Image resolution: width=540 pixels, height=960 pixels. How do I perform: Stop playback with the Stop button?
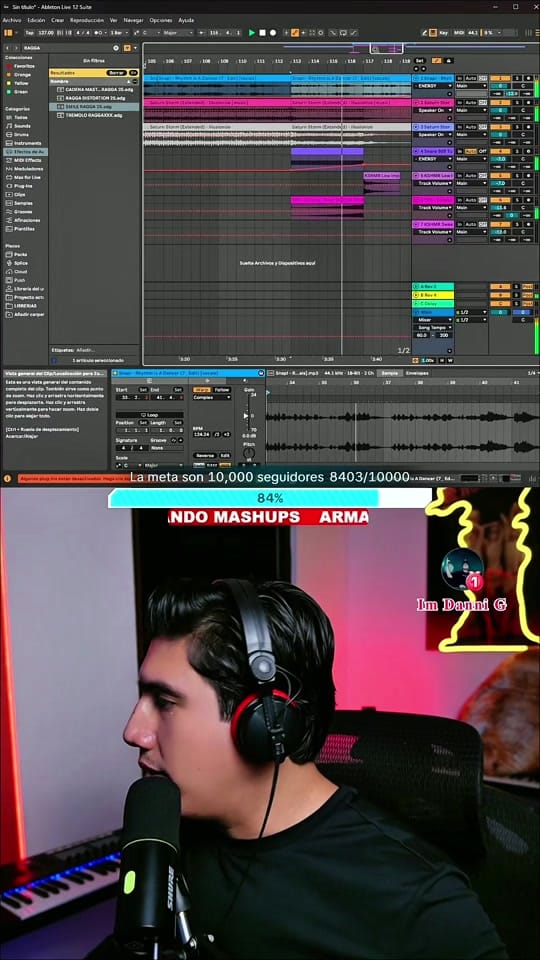(262, 32)
